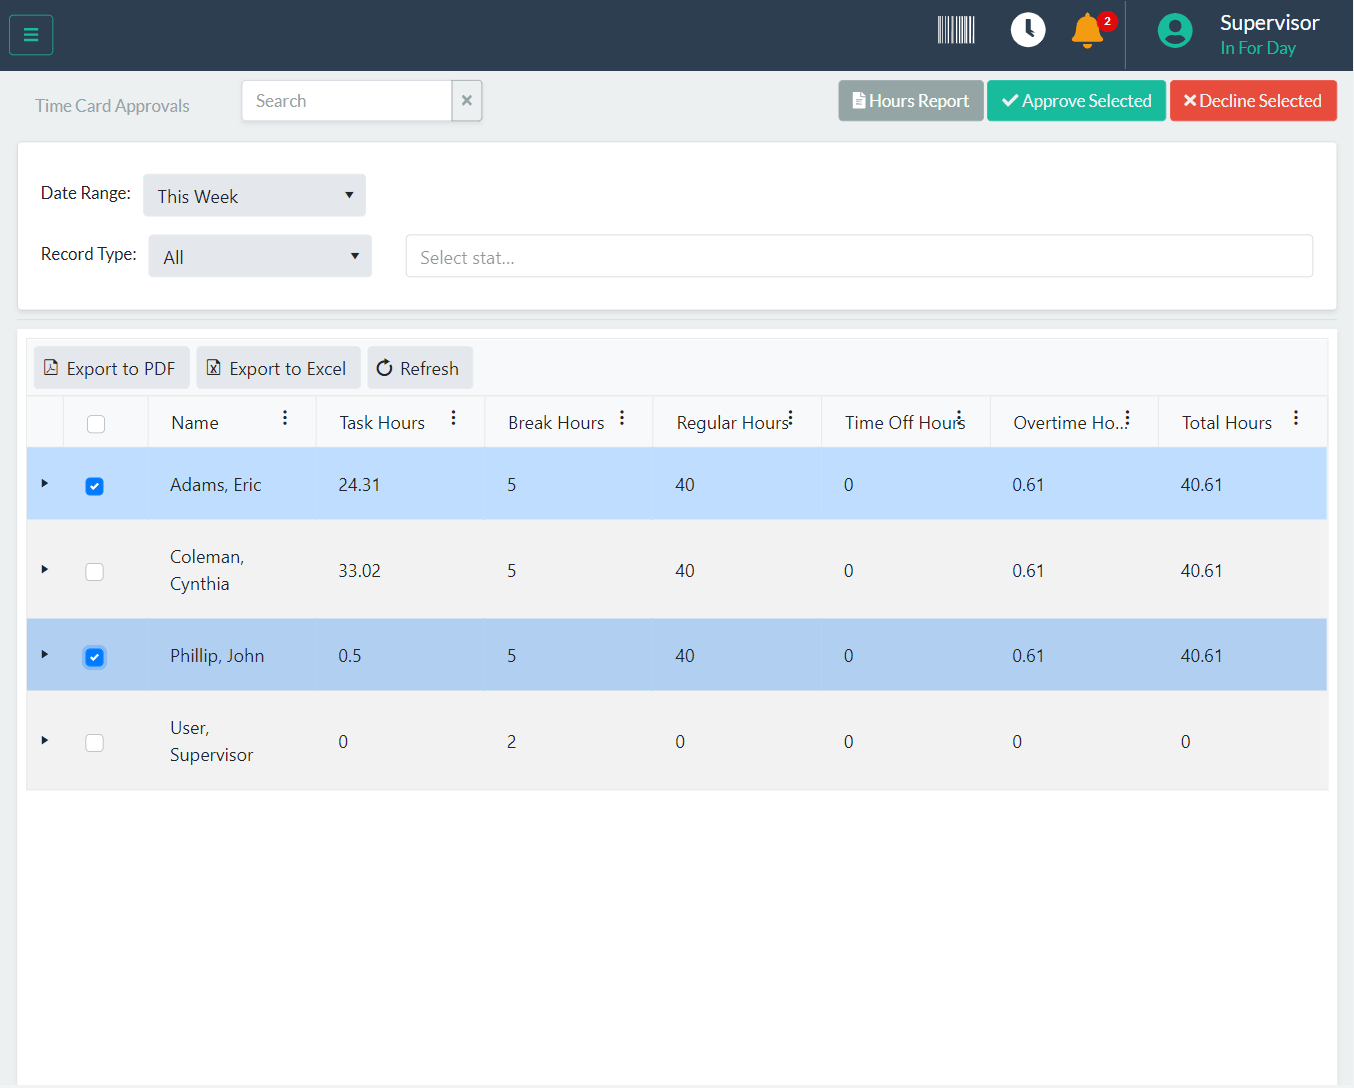
Task: Expand the Phillip, John row details
Action: (45, 654)
